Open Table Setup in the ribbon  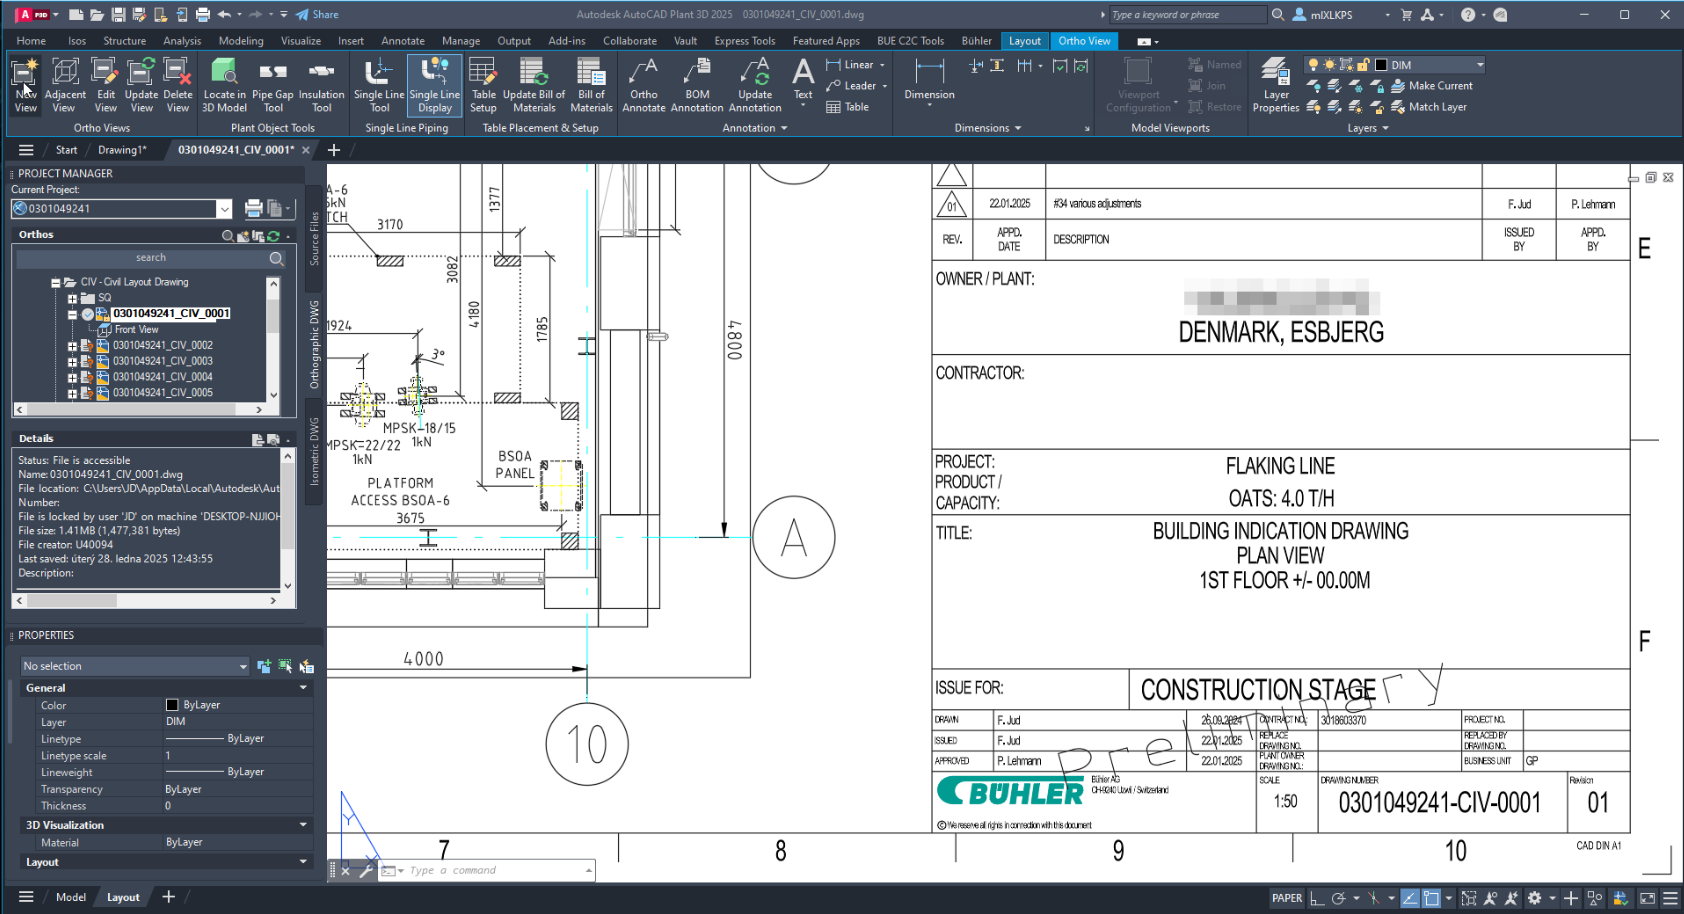point(483,85)
